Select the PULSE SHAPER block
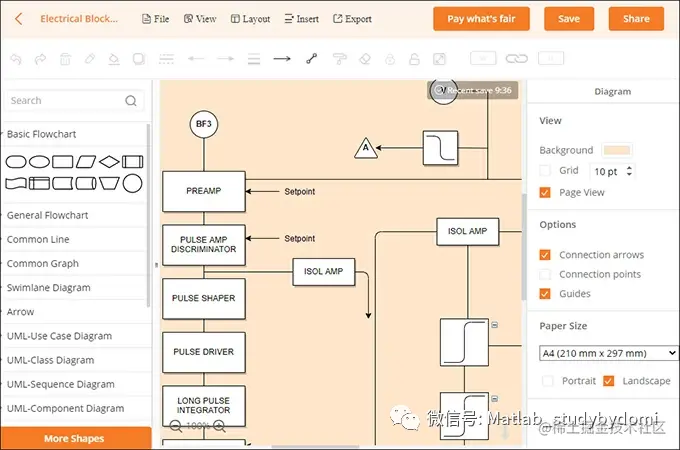Screen dimensions: 680x450 coord(204,299)
